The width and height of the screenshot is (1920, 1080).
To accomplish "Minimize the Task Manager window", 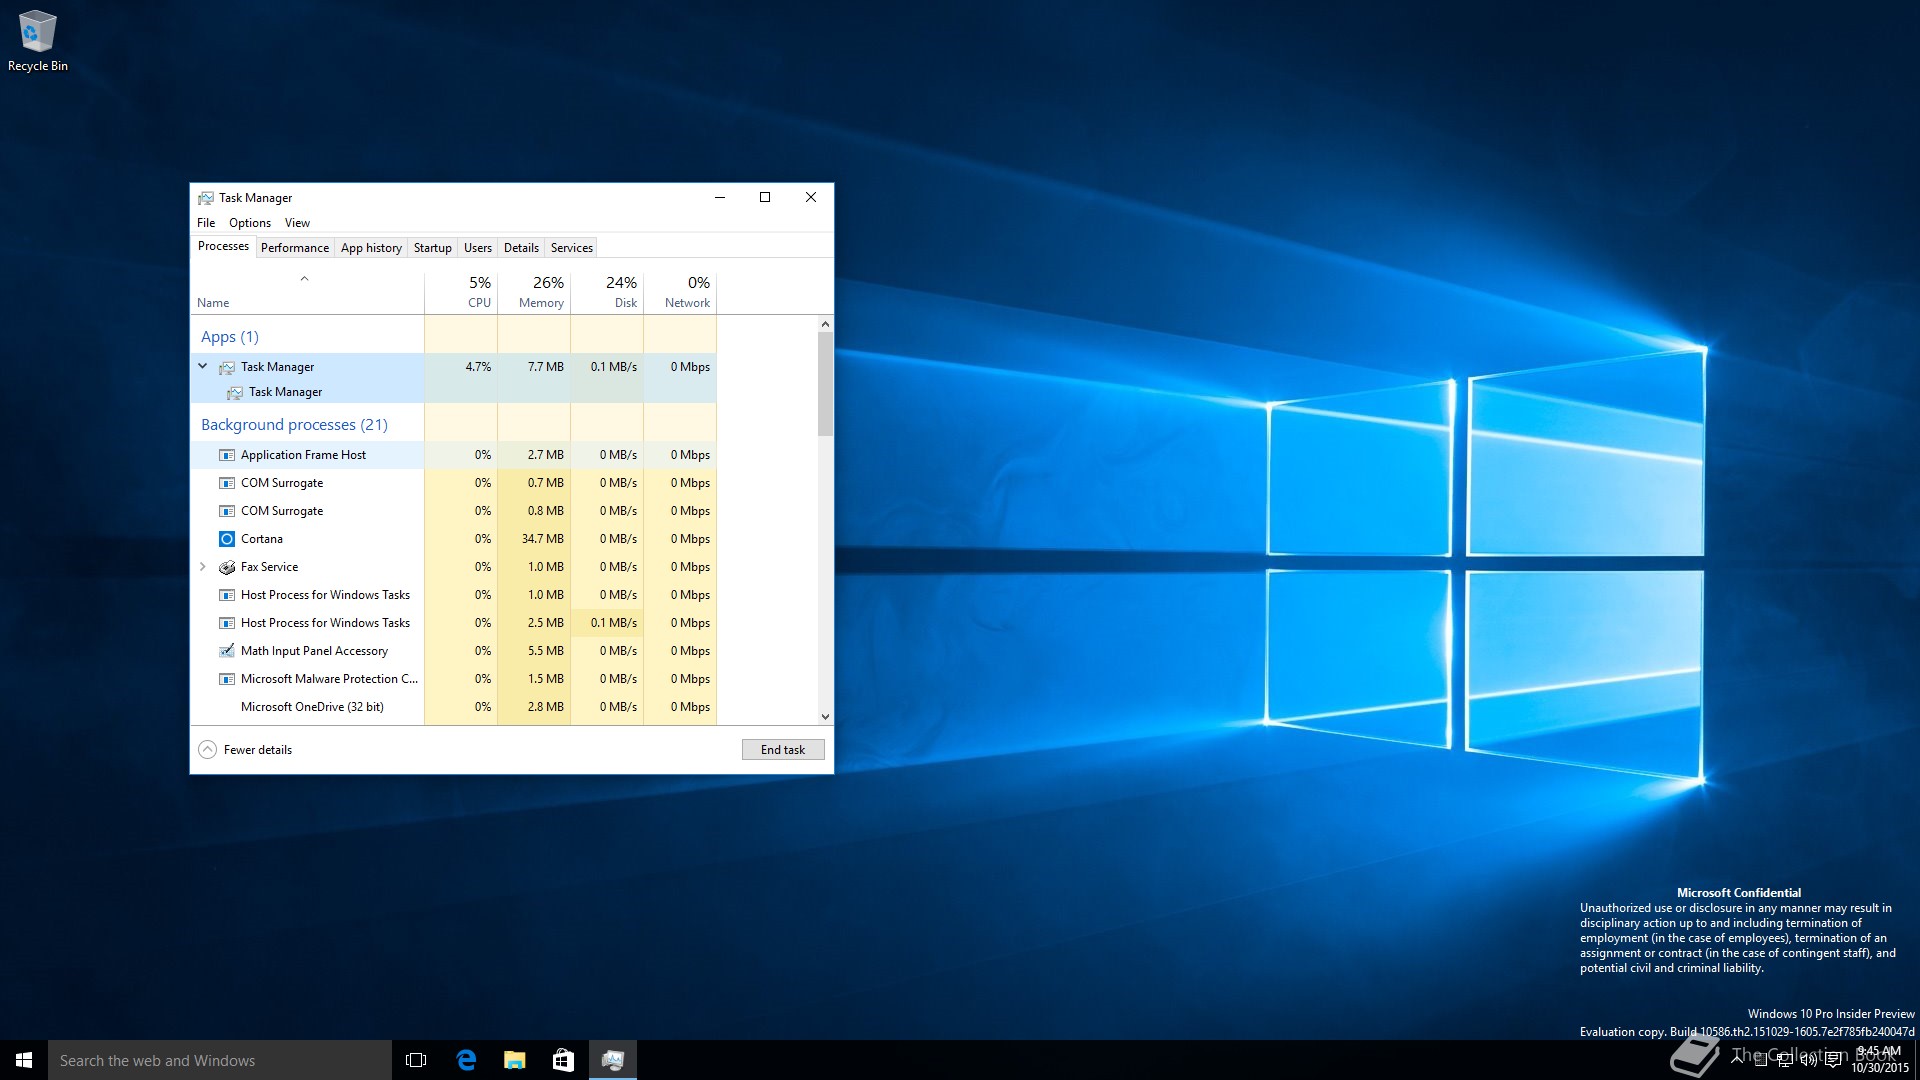I will (x=719, y=198).
